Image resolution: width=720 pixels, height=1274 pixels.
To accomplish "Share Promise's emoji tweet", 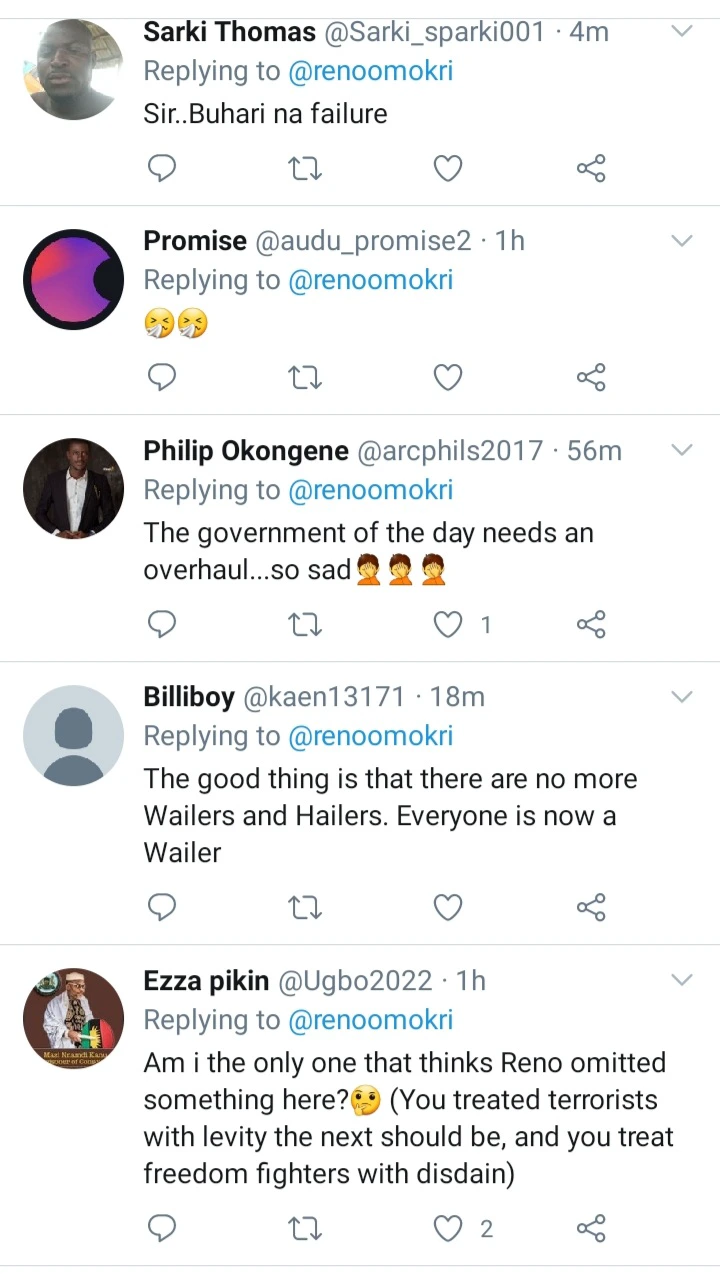I will [x=591, y=378].
